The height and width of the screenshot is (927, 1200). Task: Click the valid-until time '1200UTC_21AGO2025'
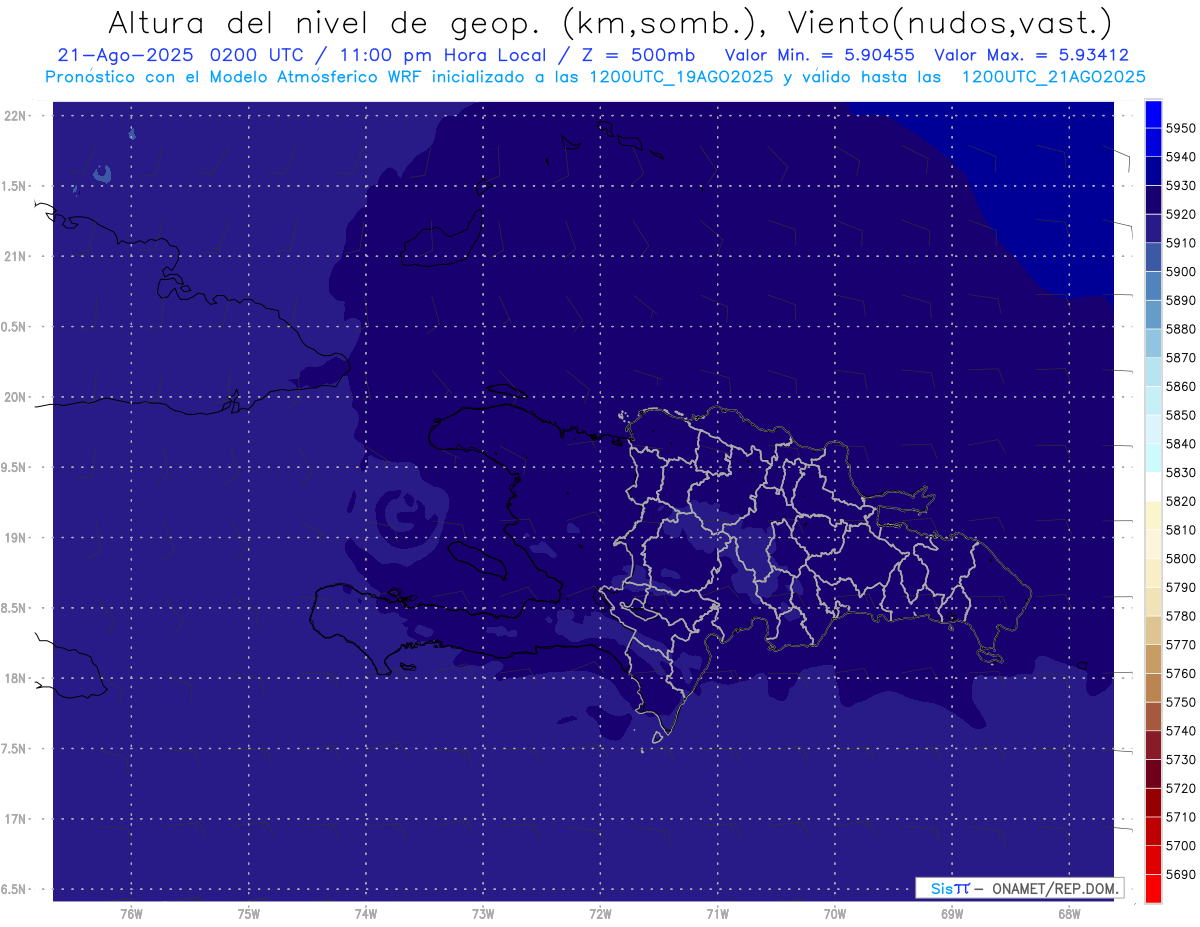point(1053,76)
